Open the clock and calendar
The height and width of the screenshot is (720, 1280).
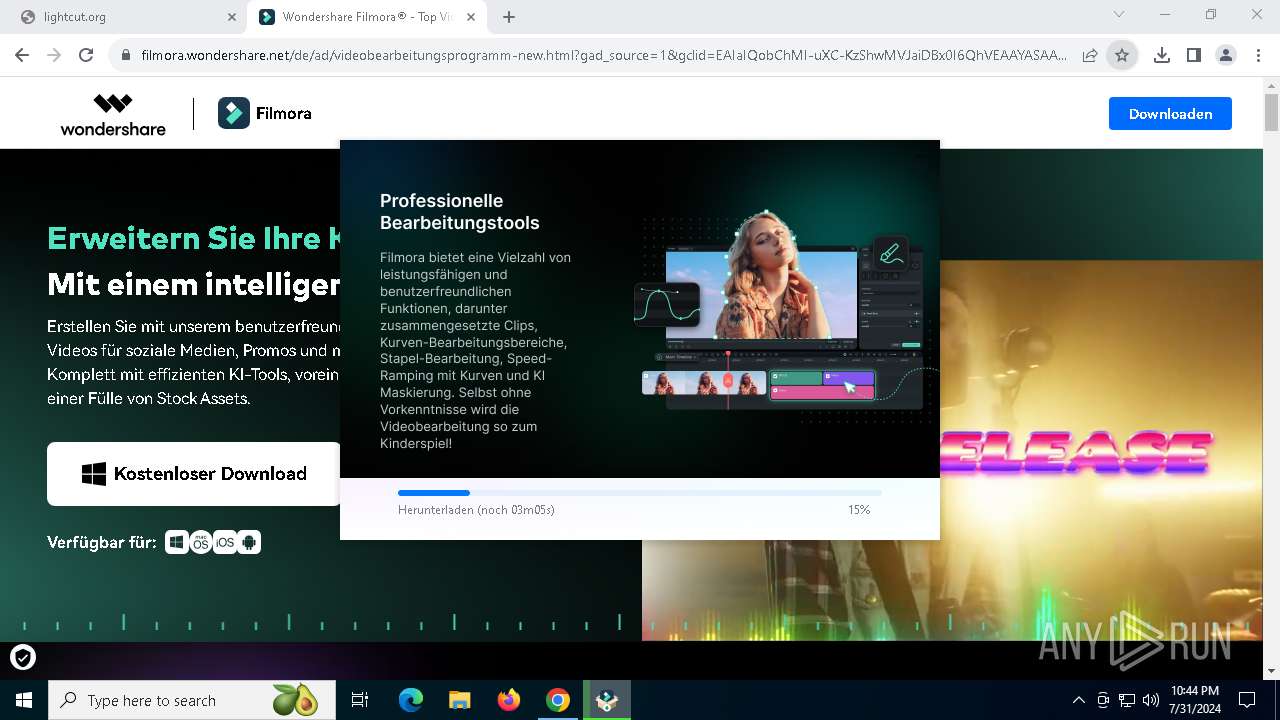coord(1195,700)
